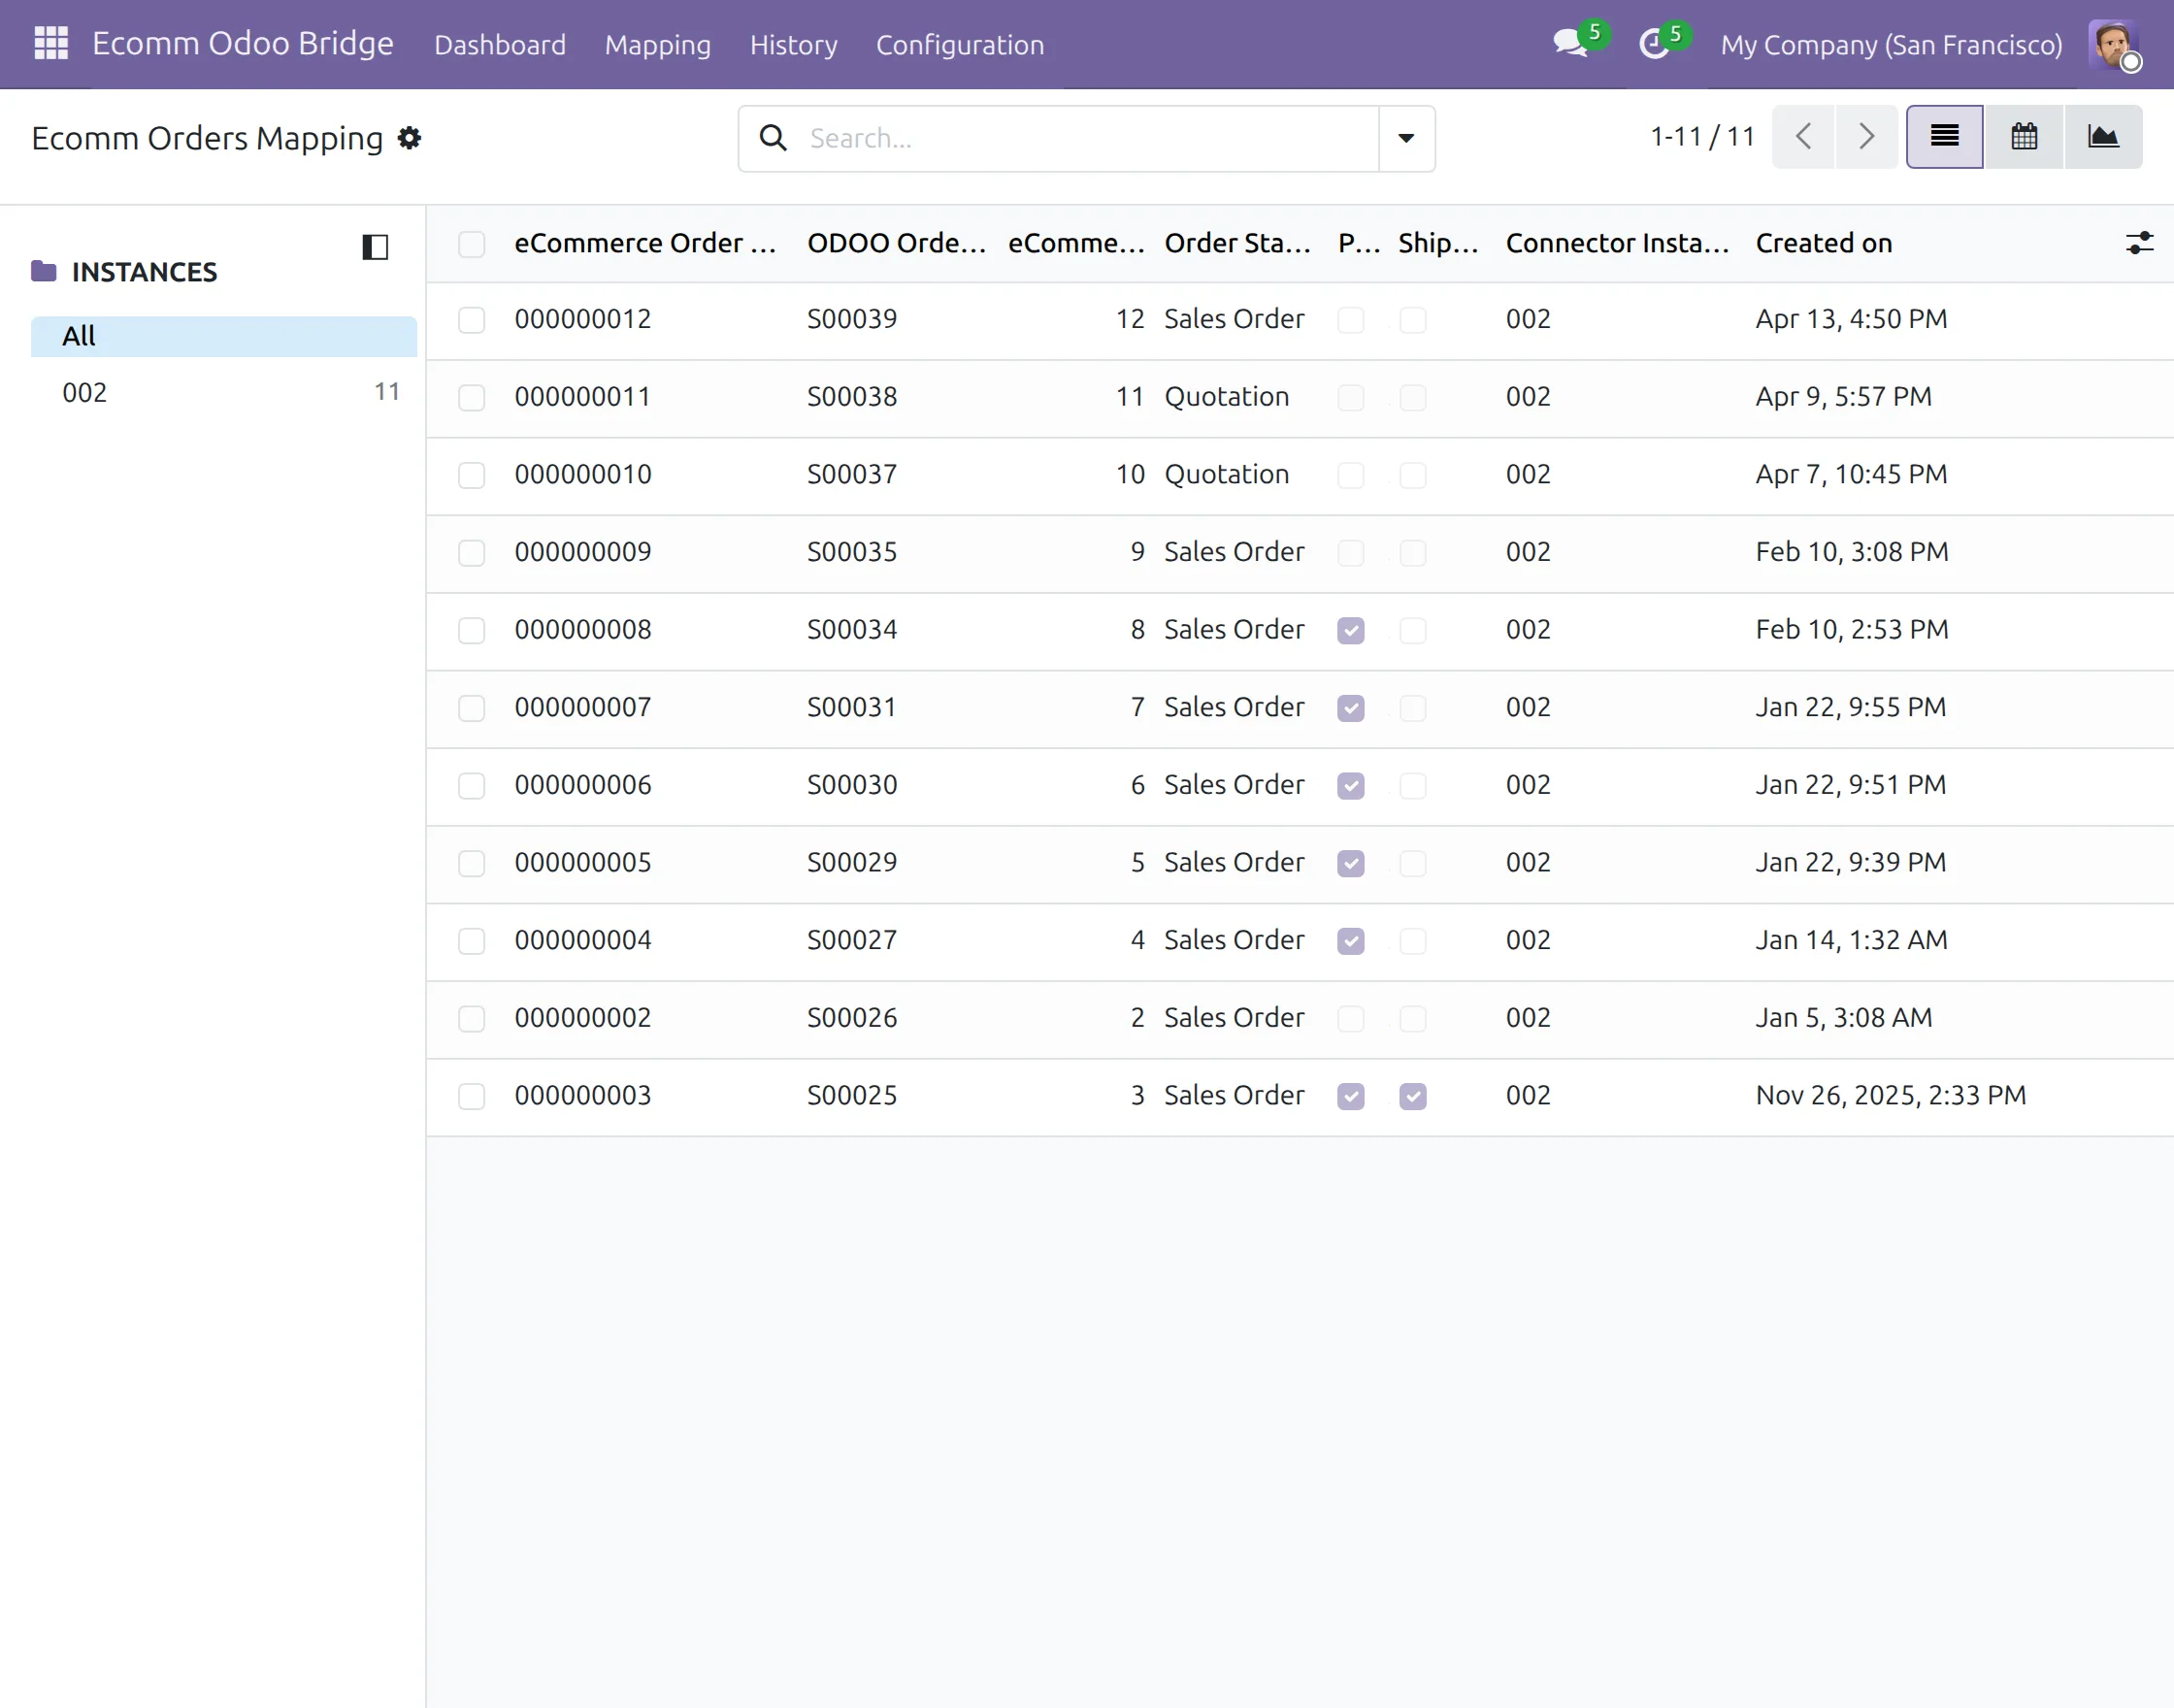Screen dimensions: 2174x1708
Task: Open the gear actions menu beside title
Action: (409, 138)
